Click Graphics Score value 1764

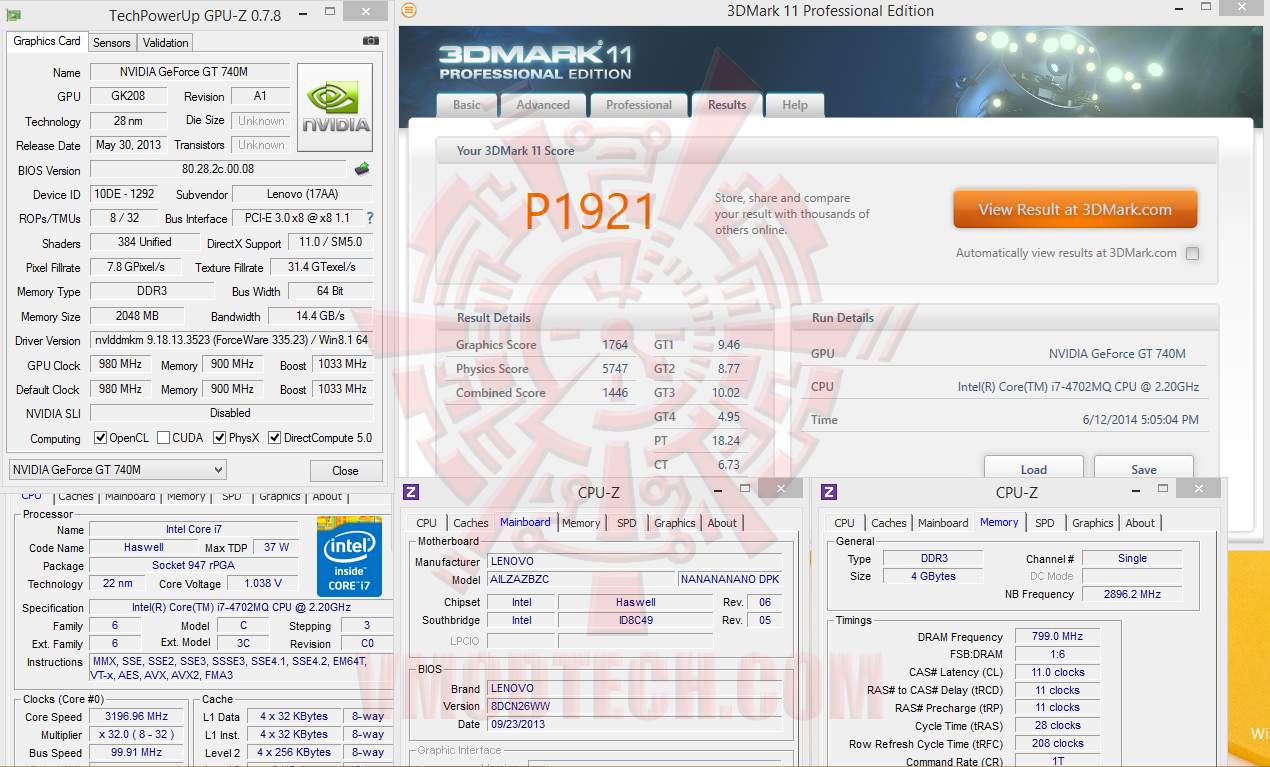tap(615, 345)
